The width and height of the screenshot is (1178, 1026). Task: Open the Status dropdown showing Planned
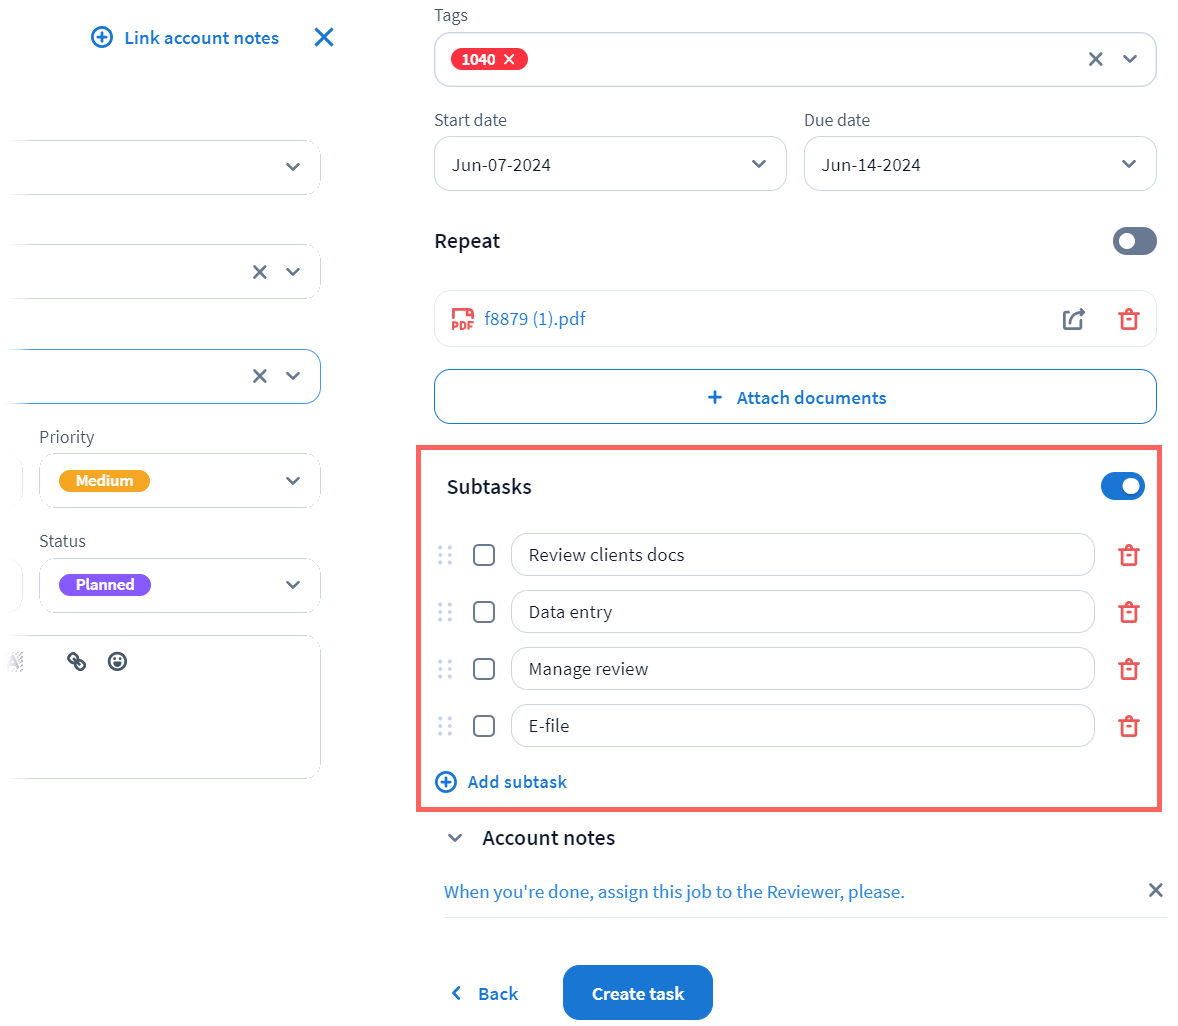pyautogui.click(x=180, y=585)
